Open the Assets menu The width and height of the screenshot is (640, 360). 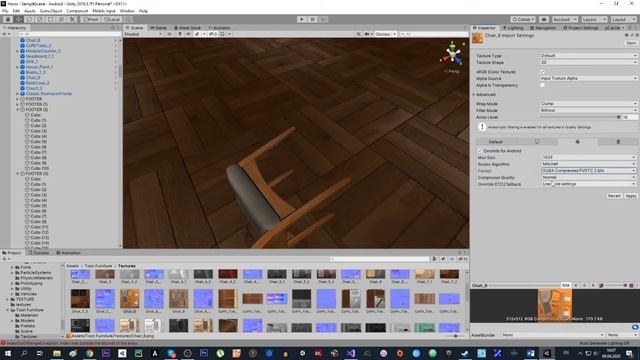point(30,11)
